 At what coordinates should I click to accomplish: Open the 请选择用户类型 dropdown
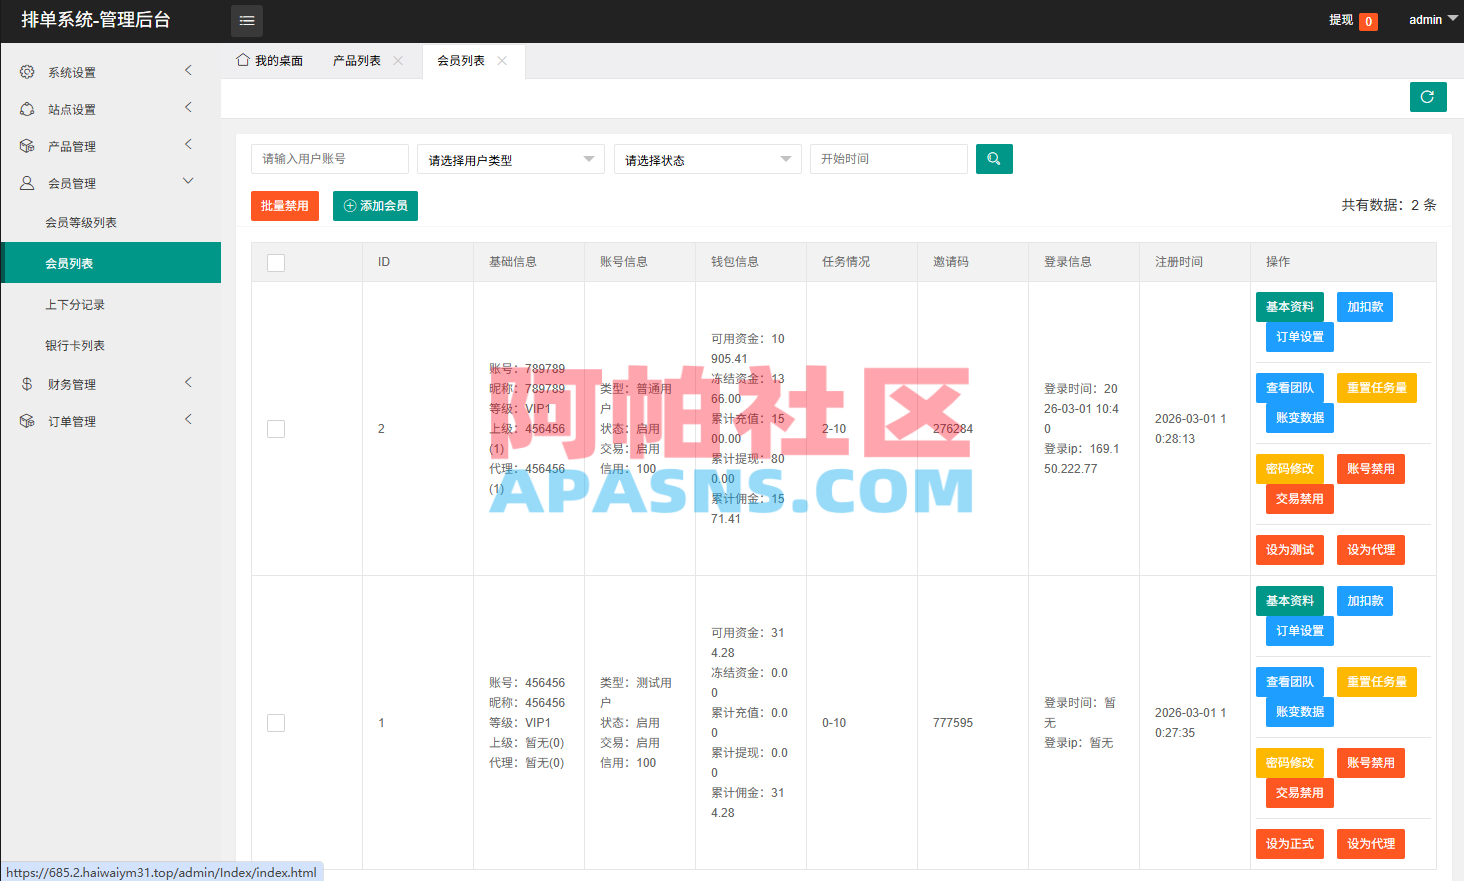click(511, 159)
